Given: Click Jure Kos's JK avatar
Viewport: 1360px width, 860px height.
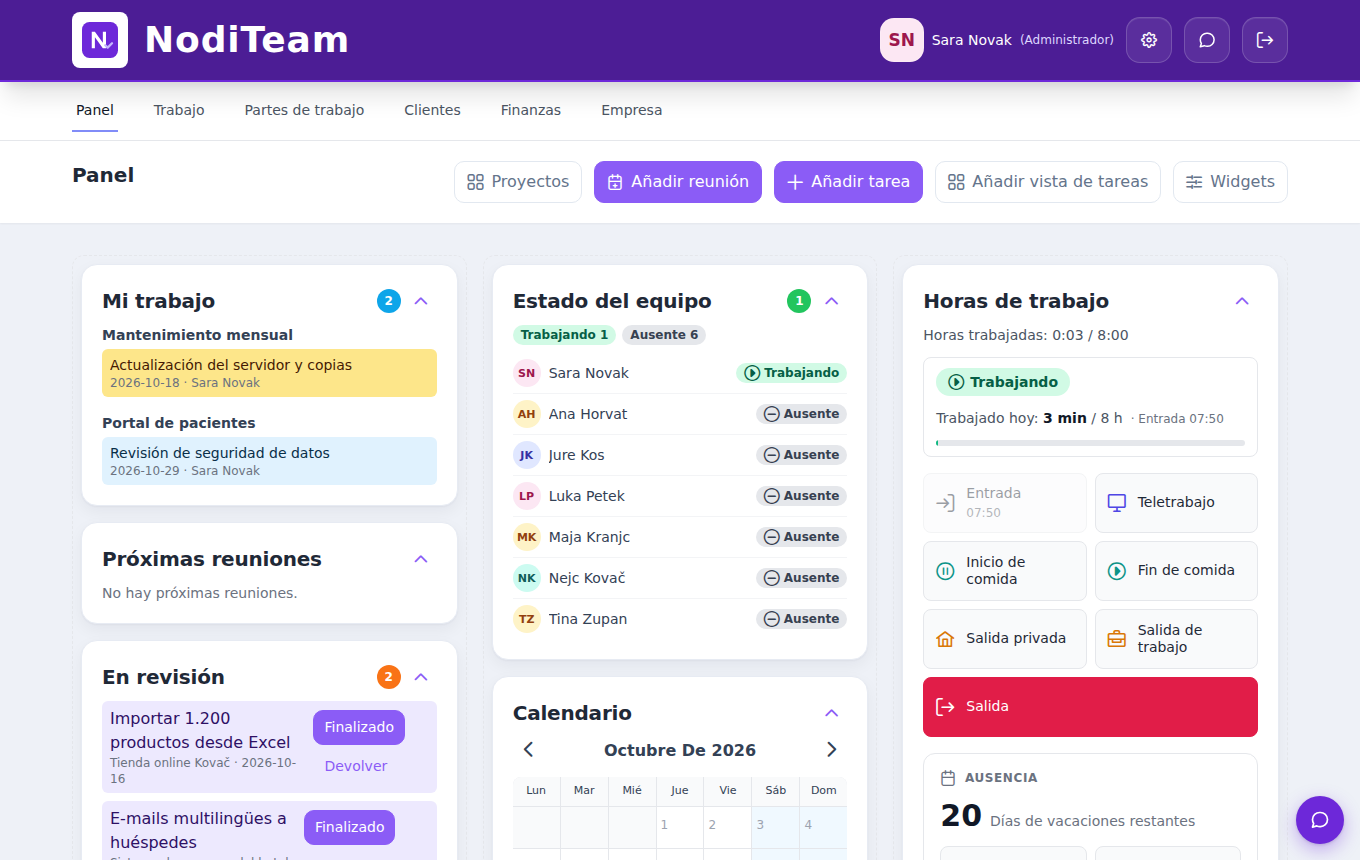Looking at the screenshot, I should 527,455.
